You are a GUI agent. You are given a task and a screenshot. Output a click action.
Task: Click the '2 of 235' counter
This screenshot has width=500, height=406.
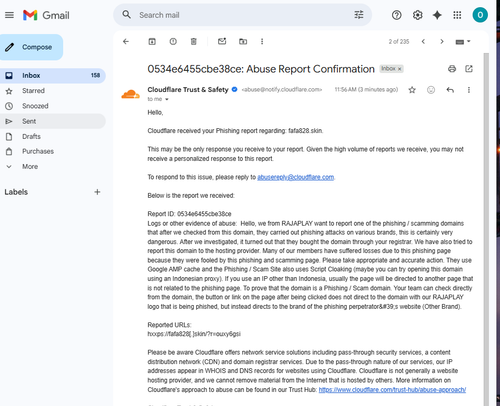[399, 42]
